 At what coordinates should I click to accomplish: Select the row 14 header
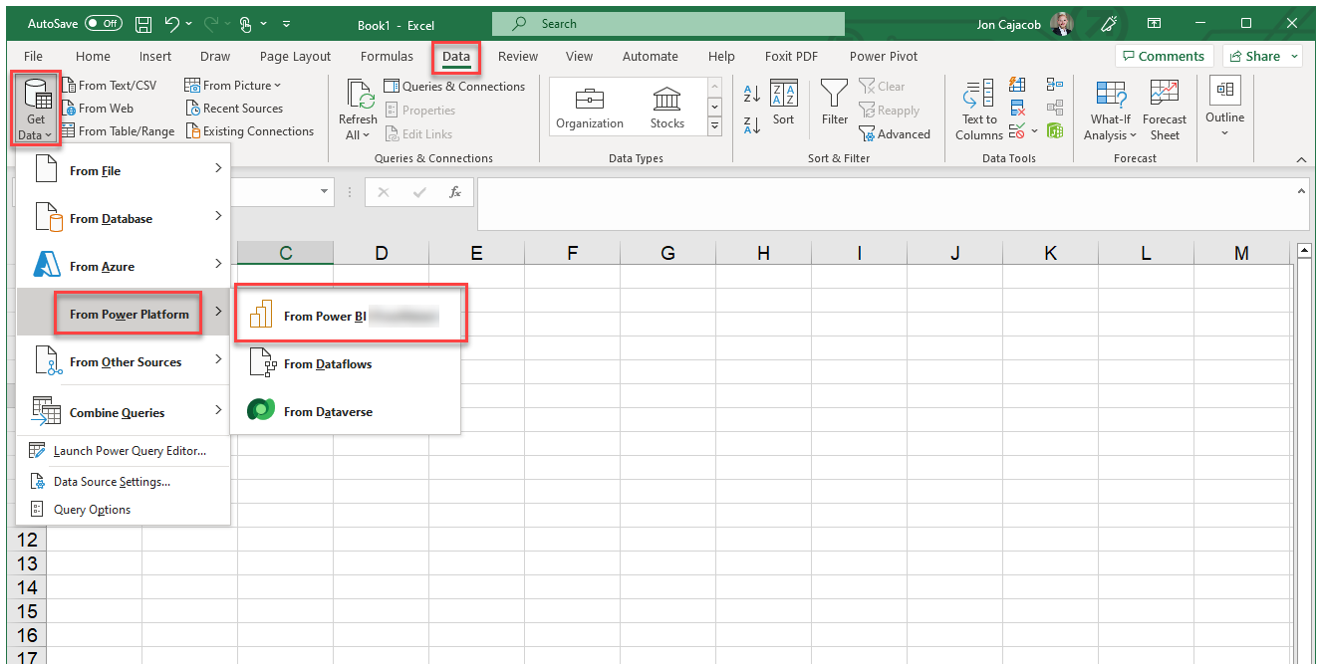coord(26,587)
